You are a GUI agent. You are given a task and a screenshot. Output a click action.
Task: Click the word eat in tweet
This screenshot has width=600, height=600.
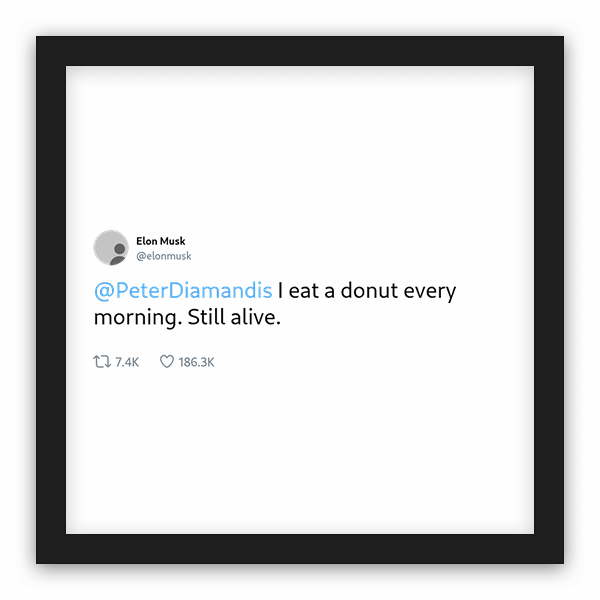coord(304,291)
